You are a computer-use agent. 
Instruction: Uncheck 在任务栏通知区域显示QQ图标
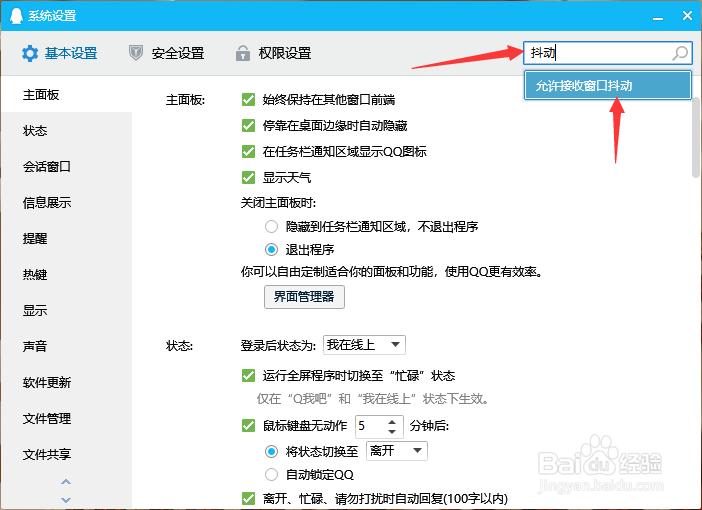248,151
